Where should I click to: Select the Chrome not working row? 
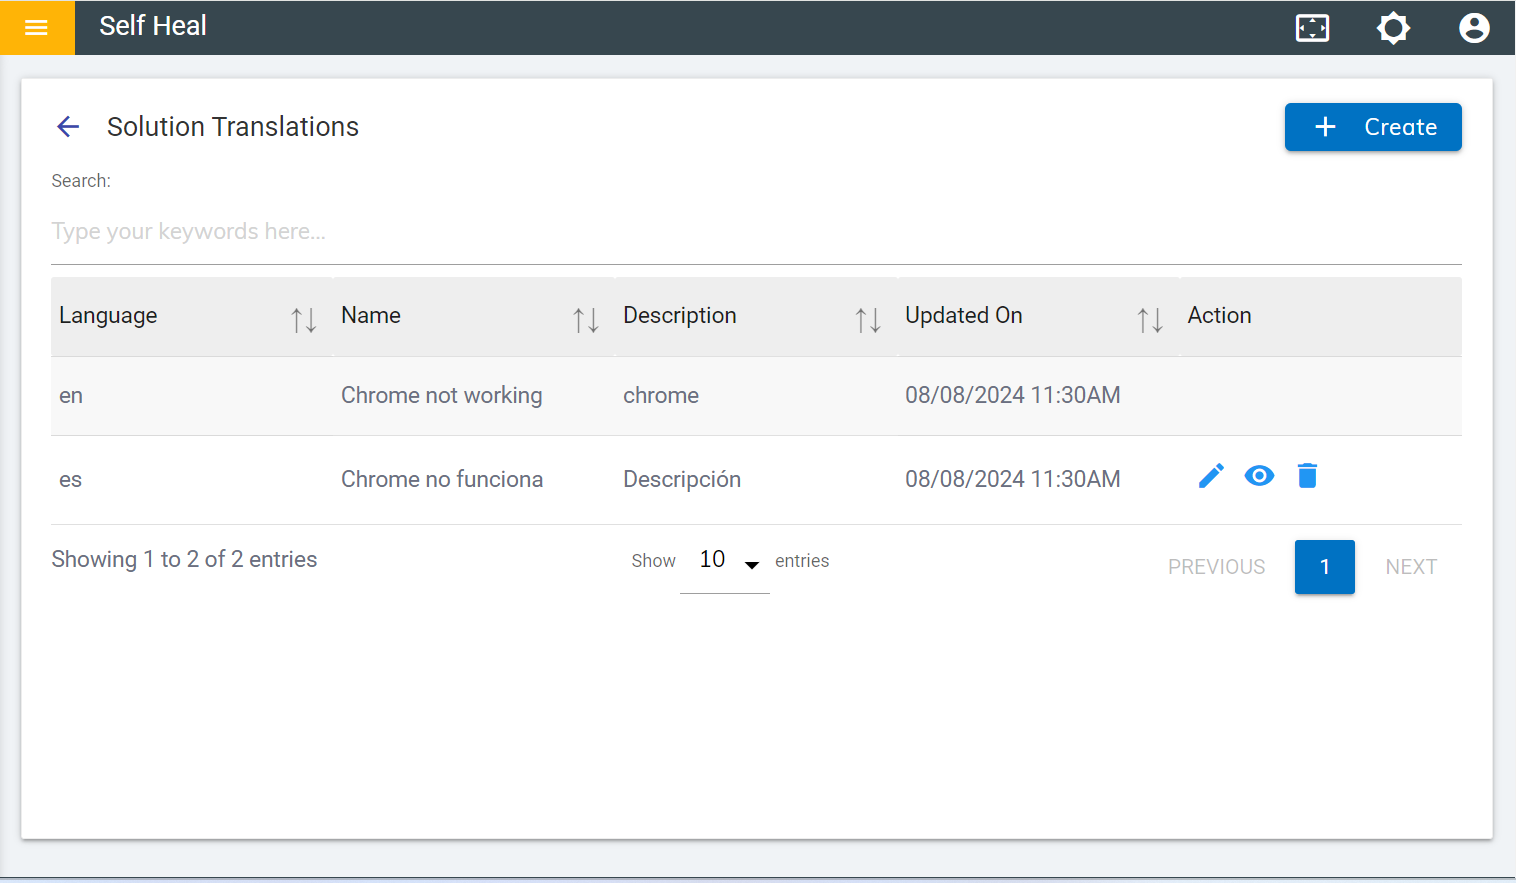(441, 396)
